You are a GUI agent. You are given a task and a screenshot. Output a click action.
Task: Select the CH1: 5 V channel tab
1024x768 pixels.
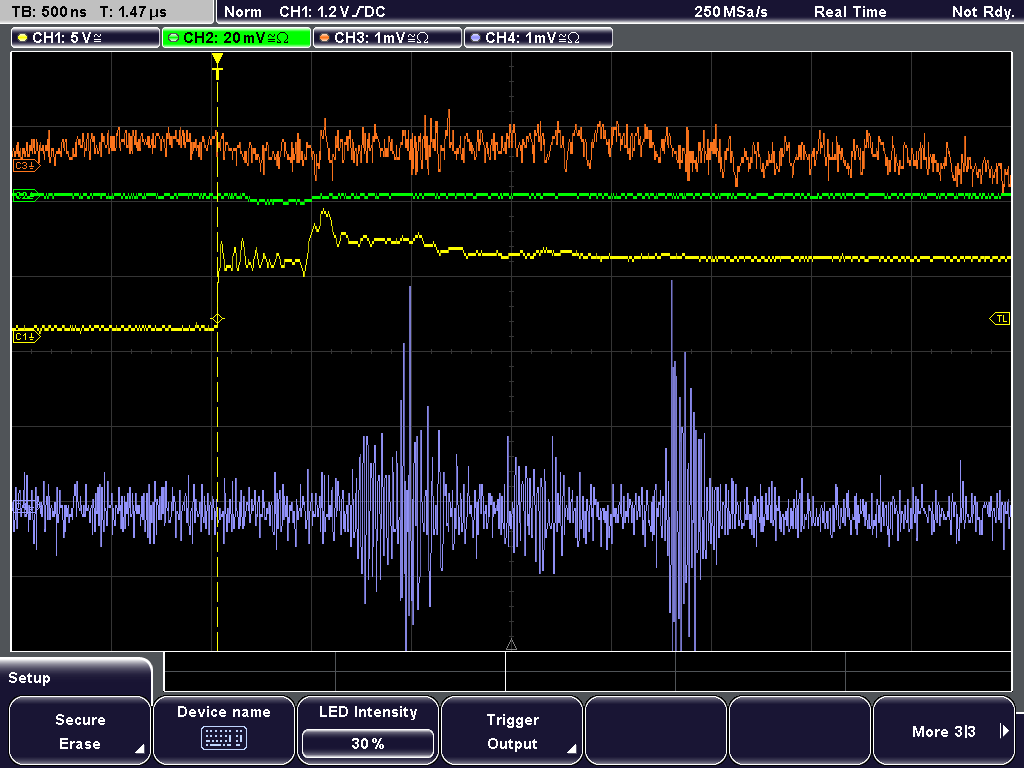click(x=86, y=38)
